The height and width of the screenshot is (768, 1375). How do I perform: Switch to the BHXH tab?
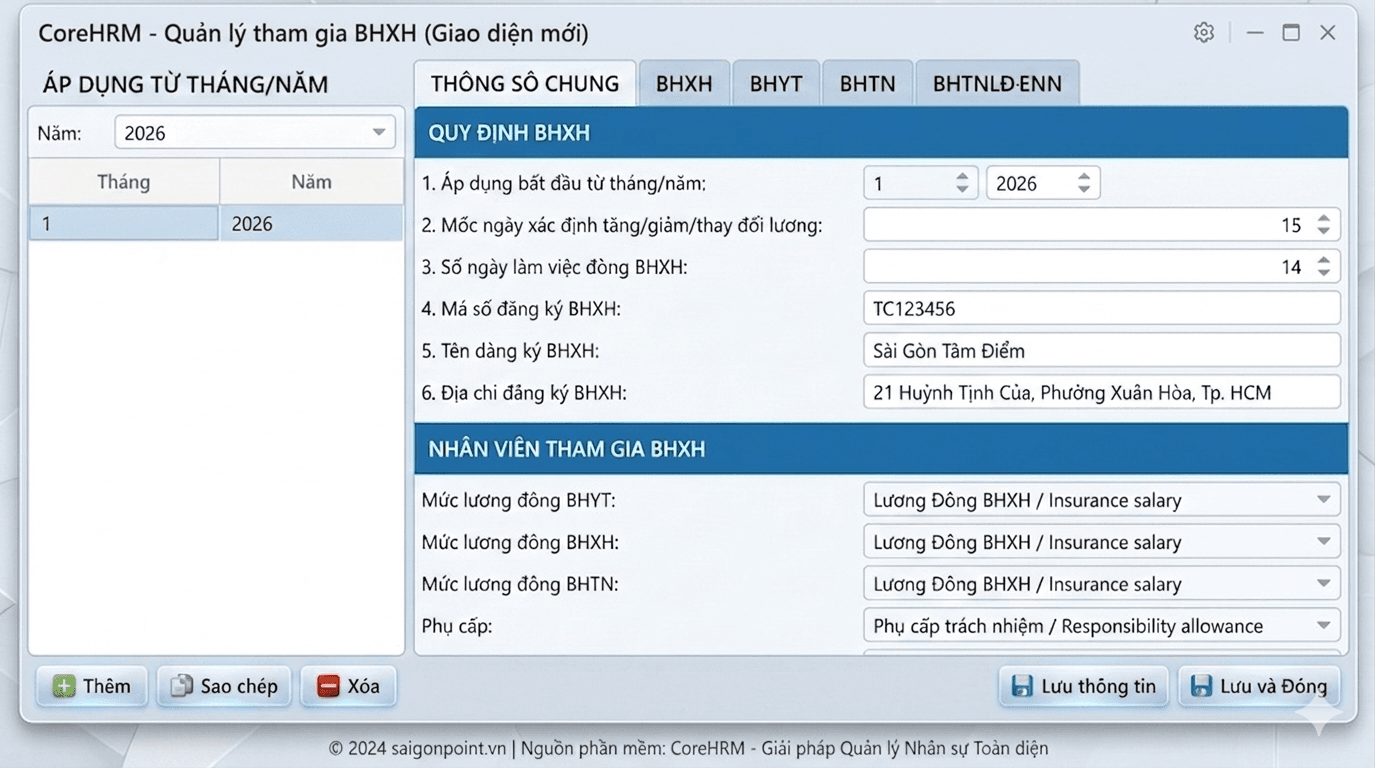click(x=684, y=83)
